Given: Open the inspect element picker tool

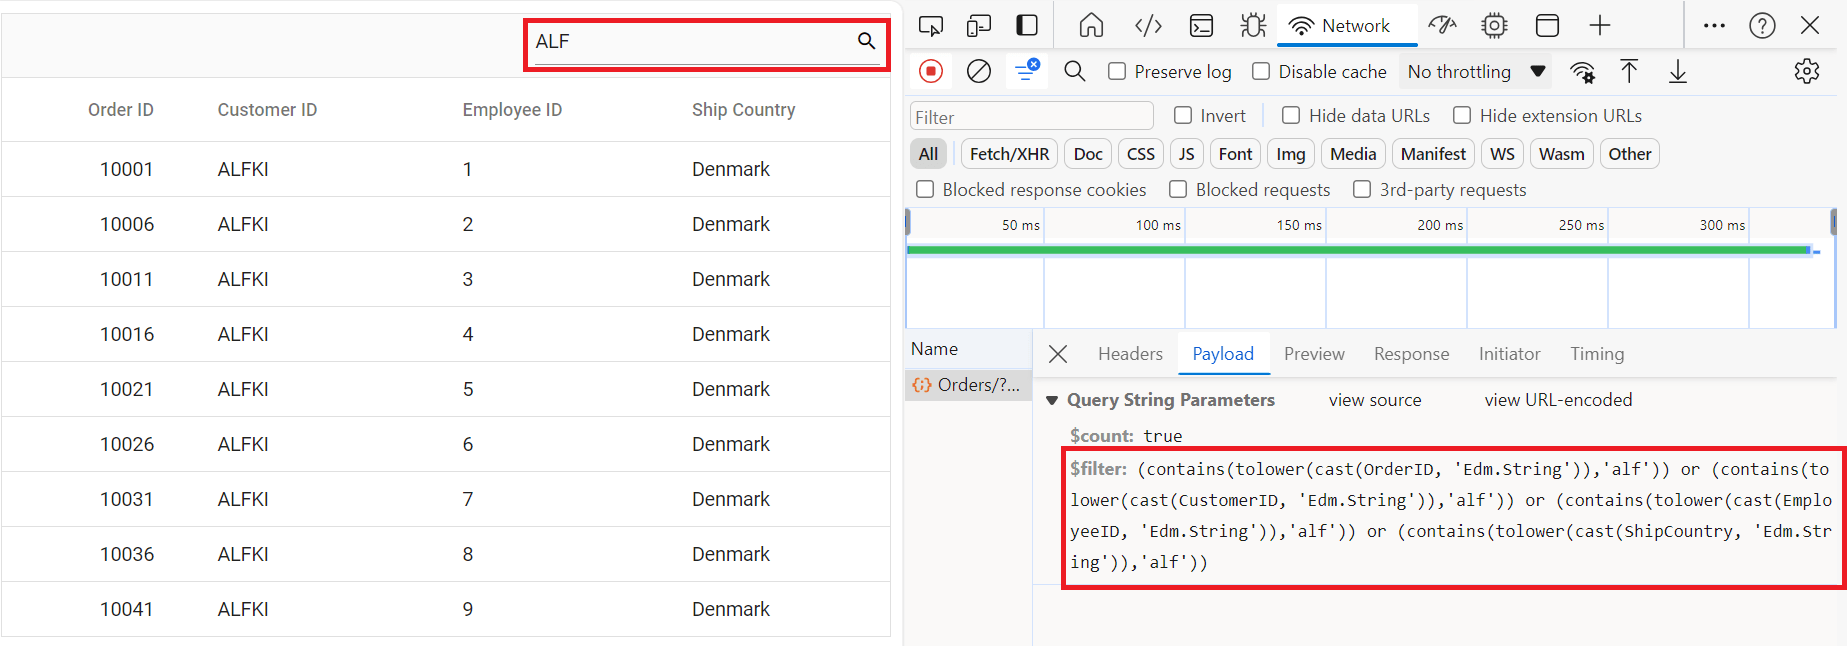Looking at the screenshot, I should (931, 26).
